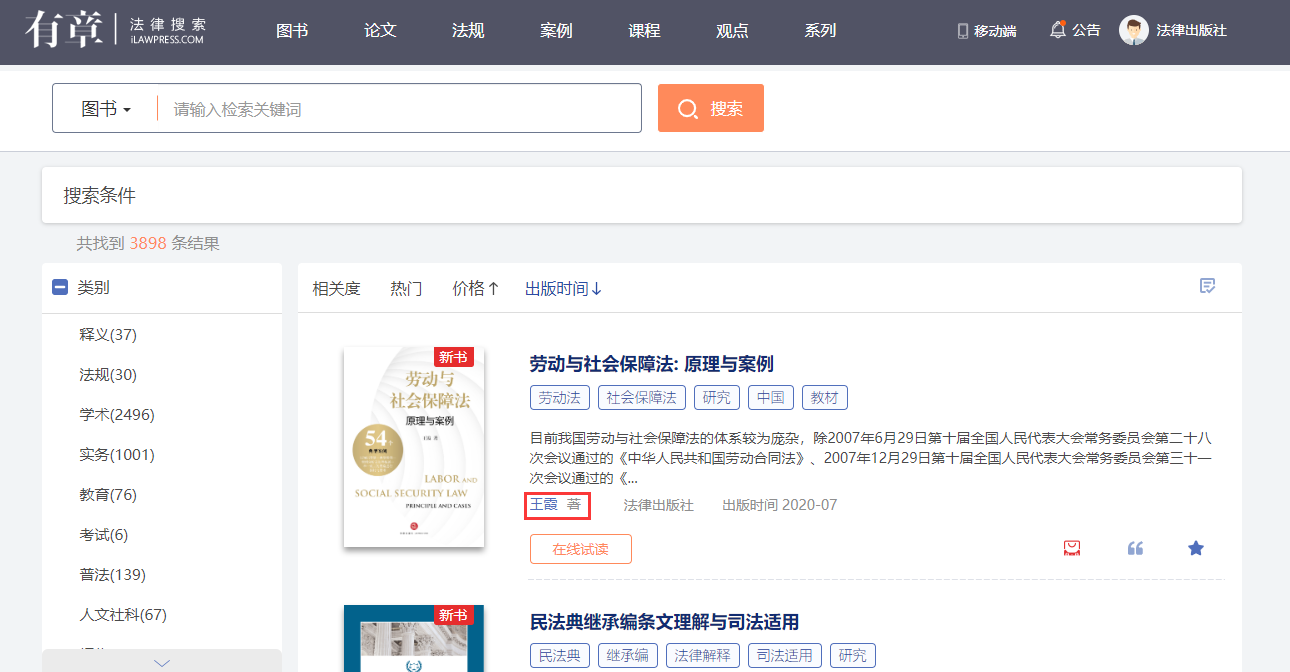Open the 案例 navigation tab
This screenshot has height=672, width=1290.
click(556, 31)
